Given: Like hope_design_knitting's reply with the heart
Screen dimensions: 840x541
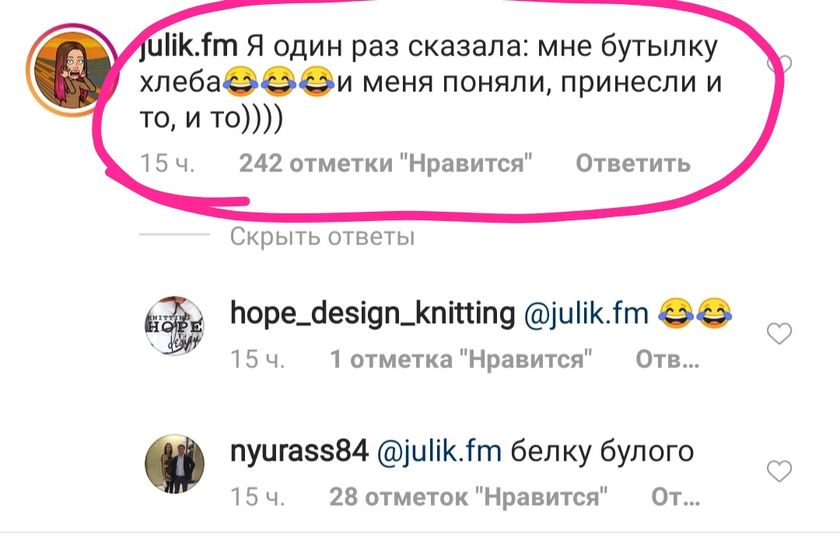Looking at the screenshot, I should pyautogui.click(x=779, y=334).
